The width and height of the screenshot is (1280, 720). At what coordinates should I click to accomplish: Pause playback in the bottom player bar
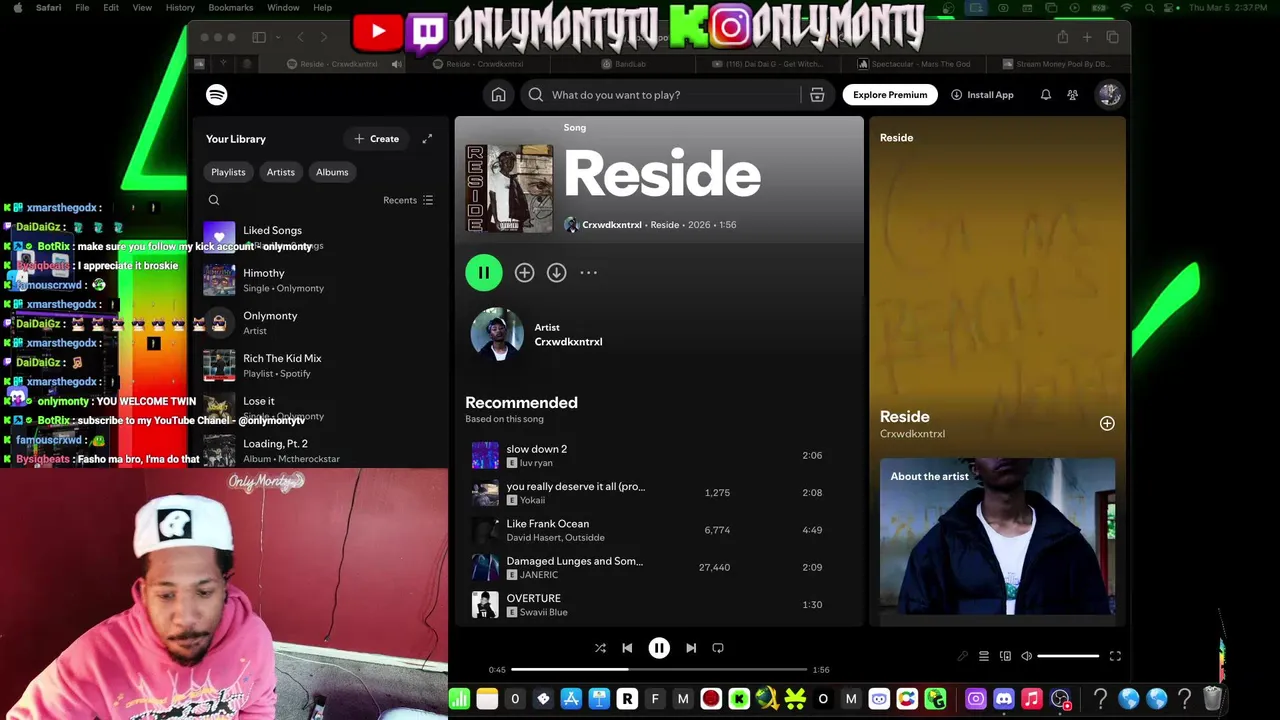(x=659, y=648)
